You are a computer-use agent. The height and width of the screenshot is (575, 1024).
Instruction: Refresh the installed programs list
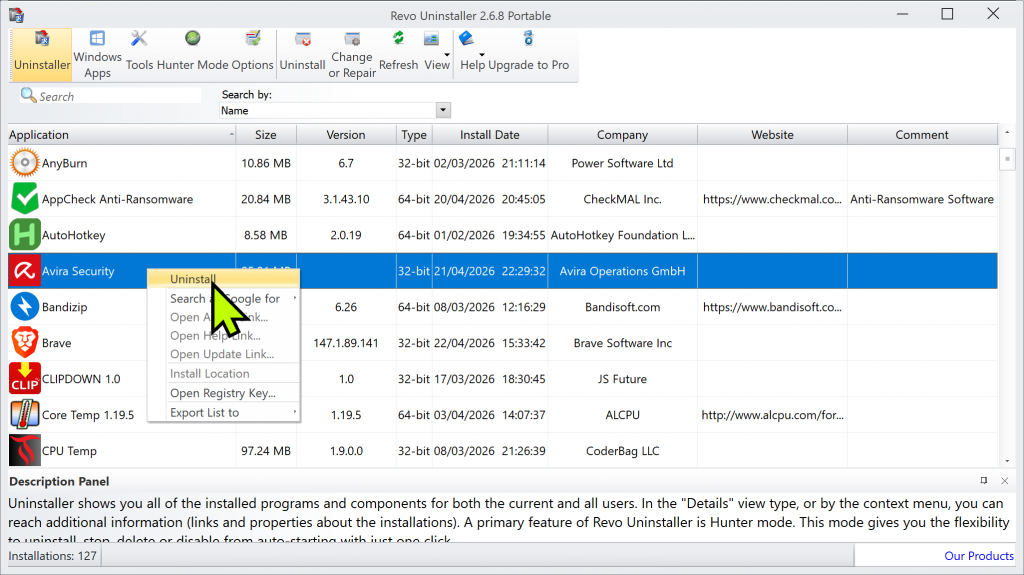point(398,54)
